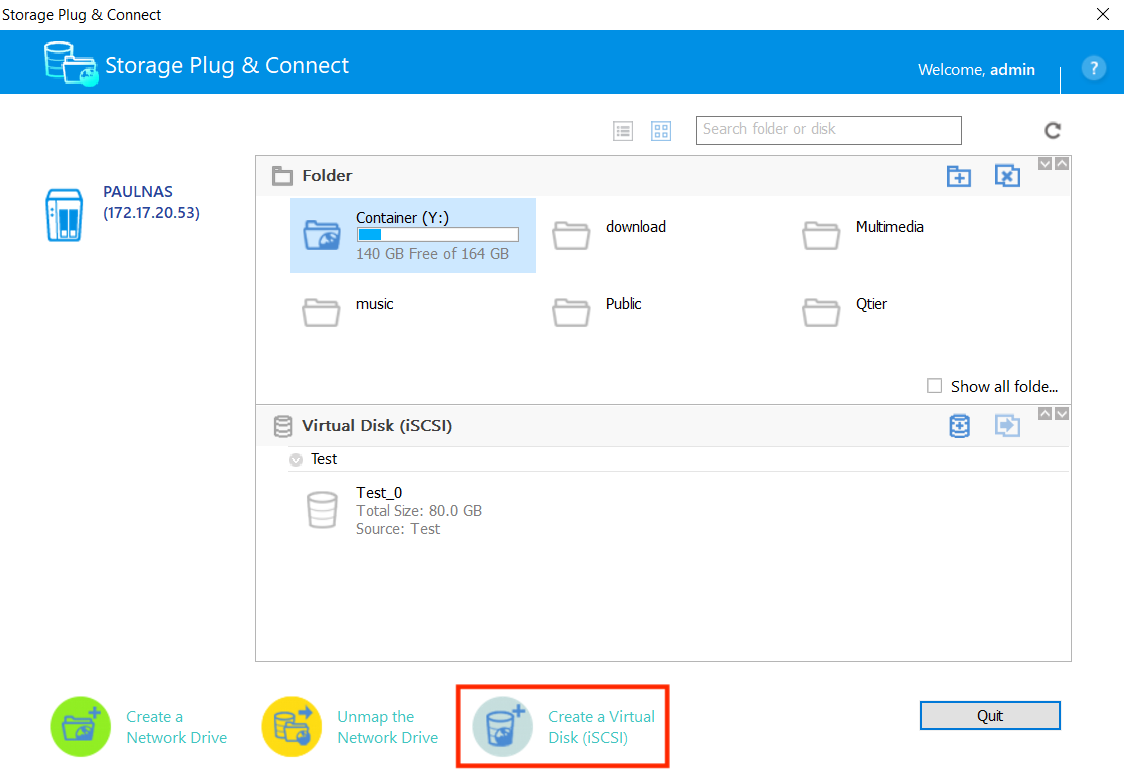
Task: Click the add virtual disk icon
Action: (x=959, y=426)
